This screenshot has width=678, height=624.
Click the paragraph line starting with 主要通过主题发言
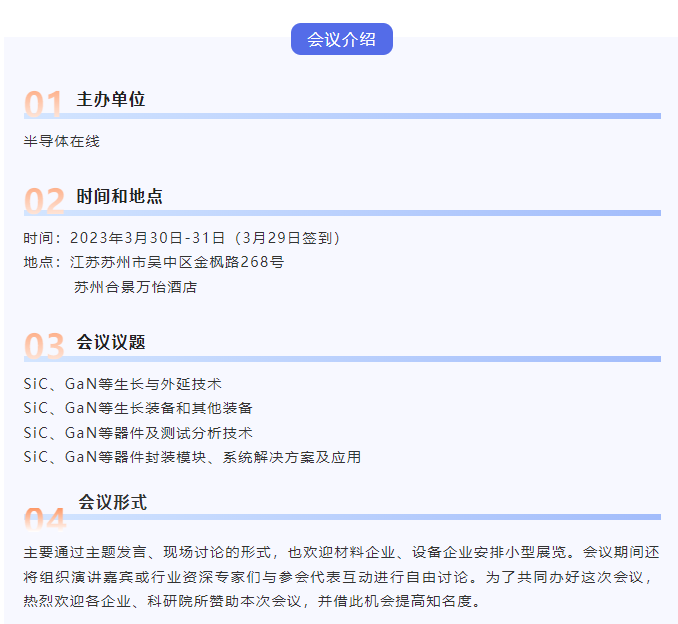coord(341,552)
